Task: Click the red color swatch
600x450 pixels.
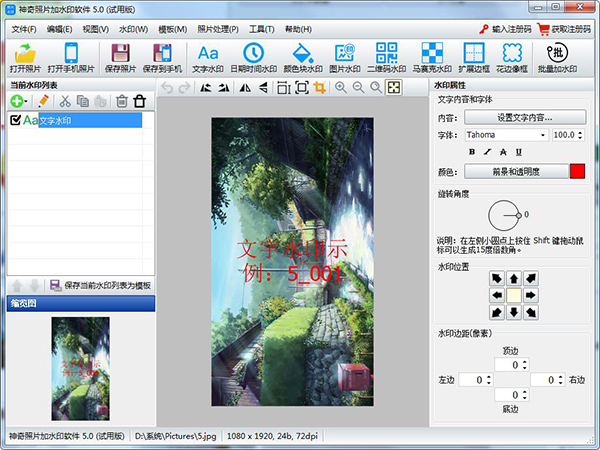Action: (x=577, y=171)
